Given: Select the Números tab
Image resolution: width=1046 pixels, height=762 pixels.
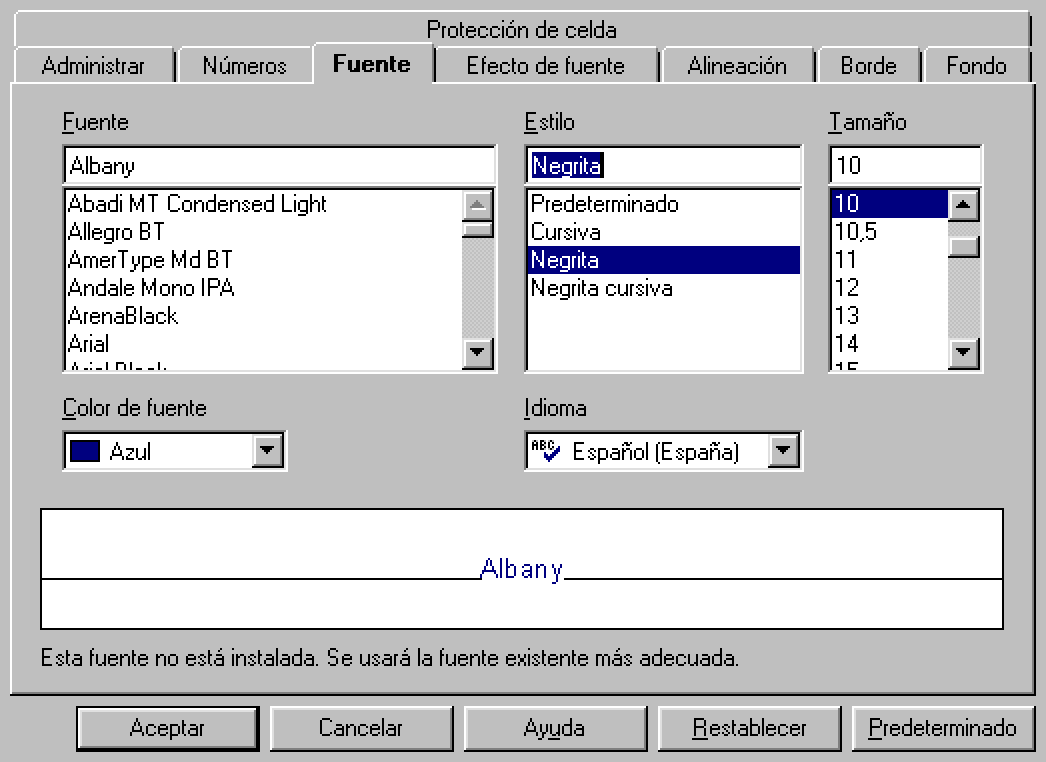Looking at the screenshot, I should (x=244, y=66).
